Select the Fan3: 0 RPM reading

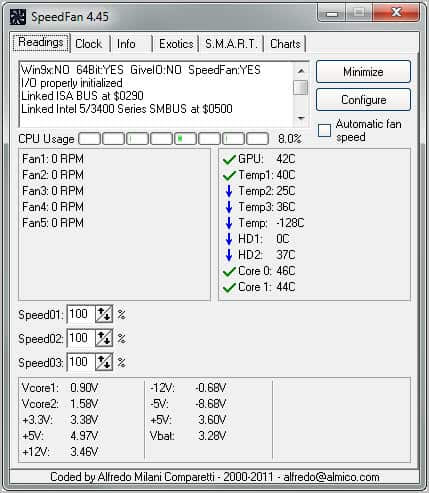(53, 191)
